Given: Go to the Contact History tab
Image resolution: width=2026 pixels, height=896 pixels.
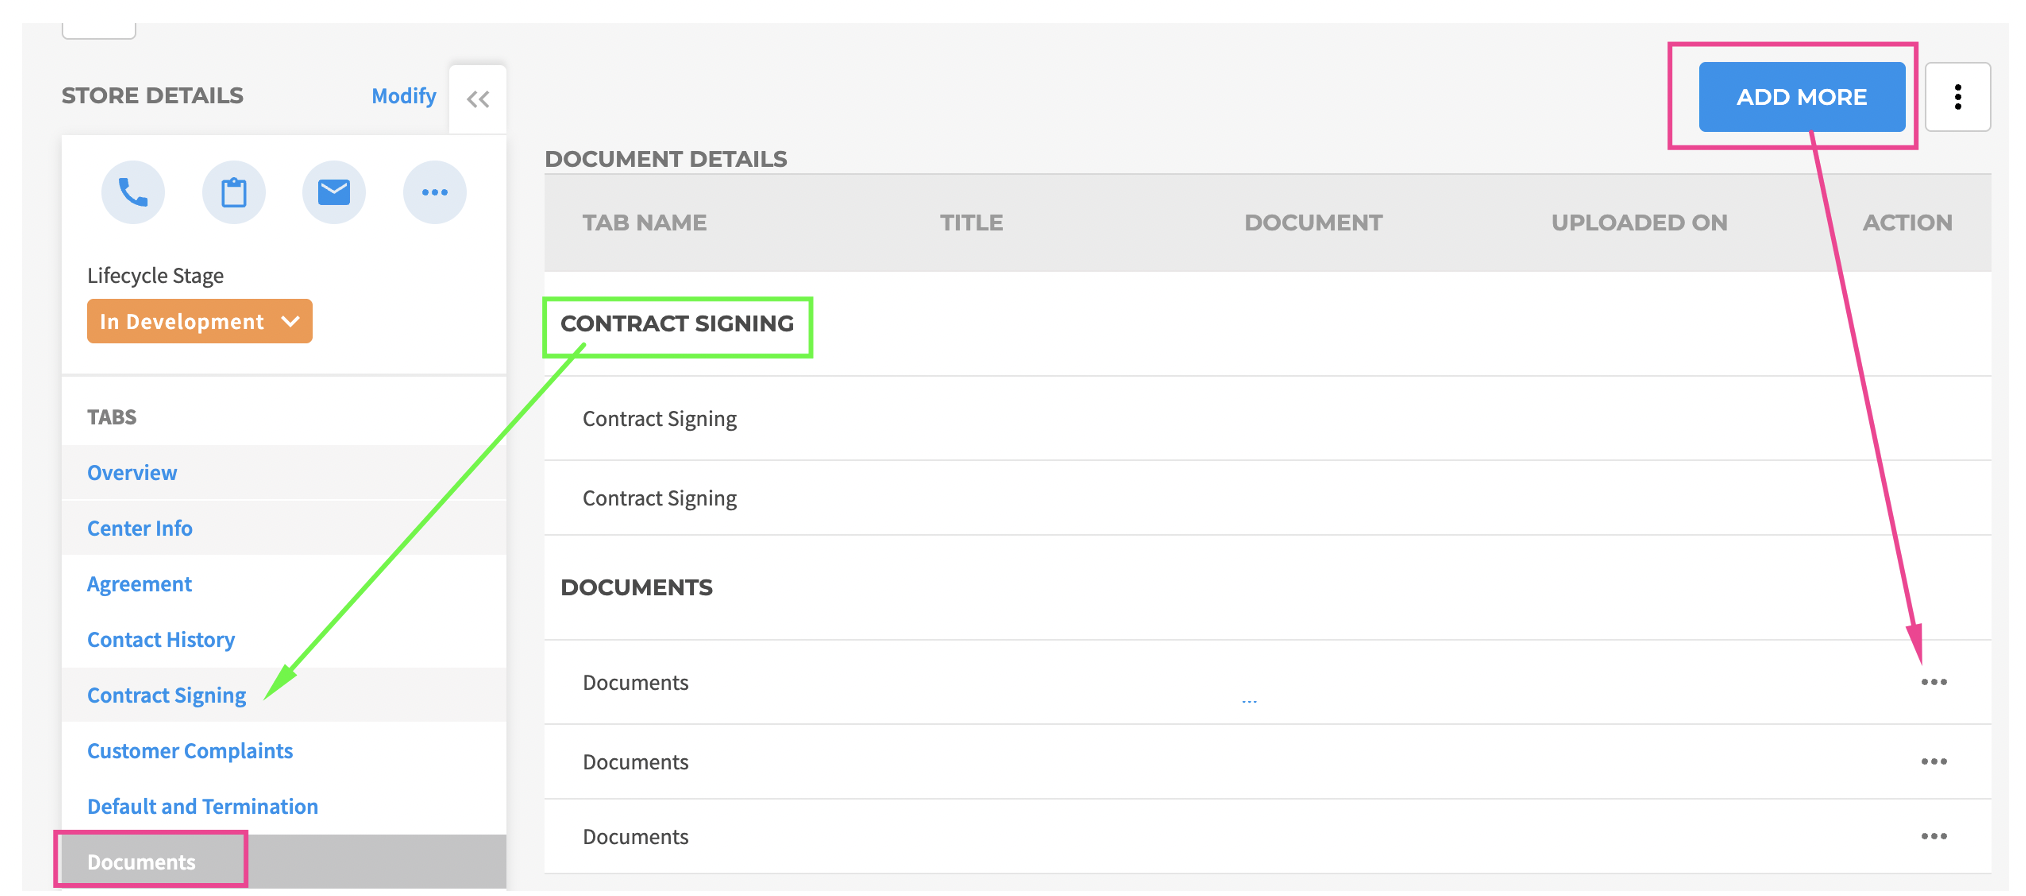Looking at the screenshot, I should click(161, 640).
